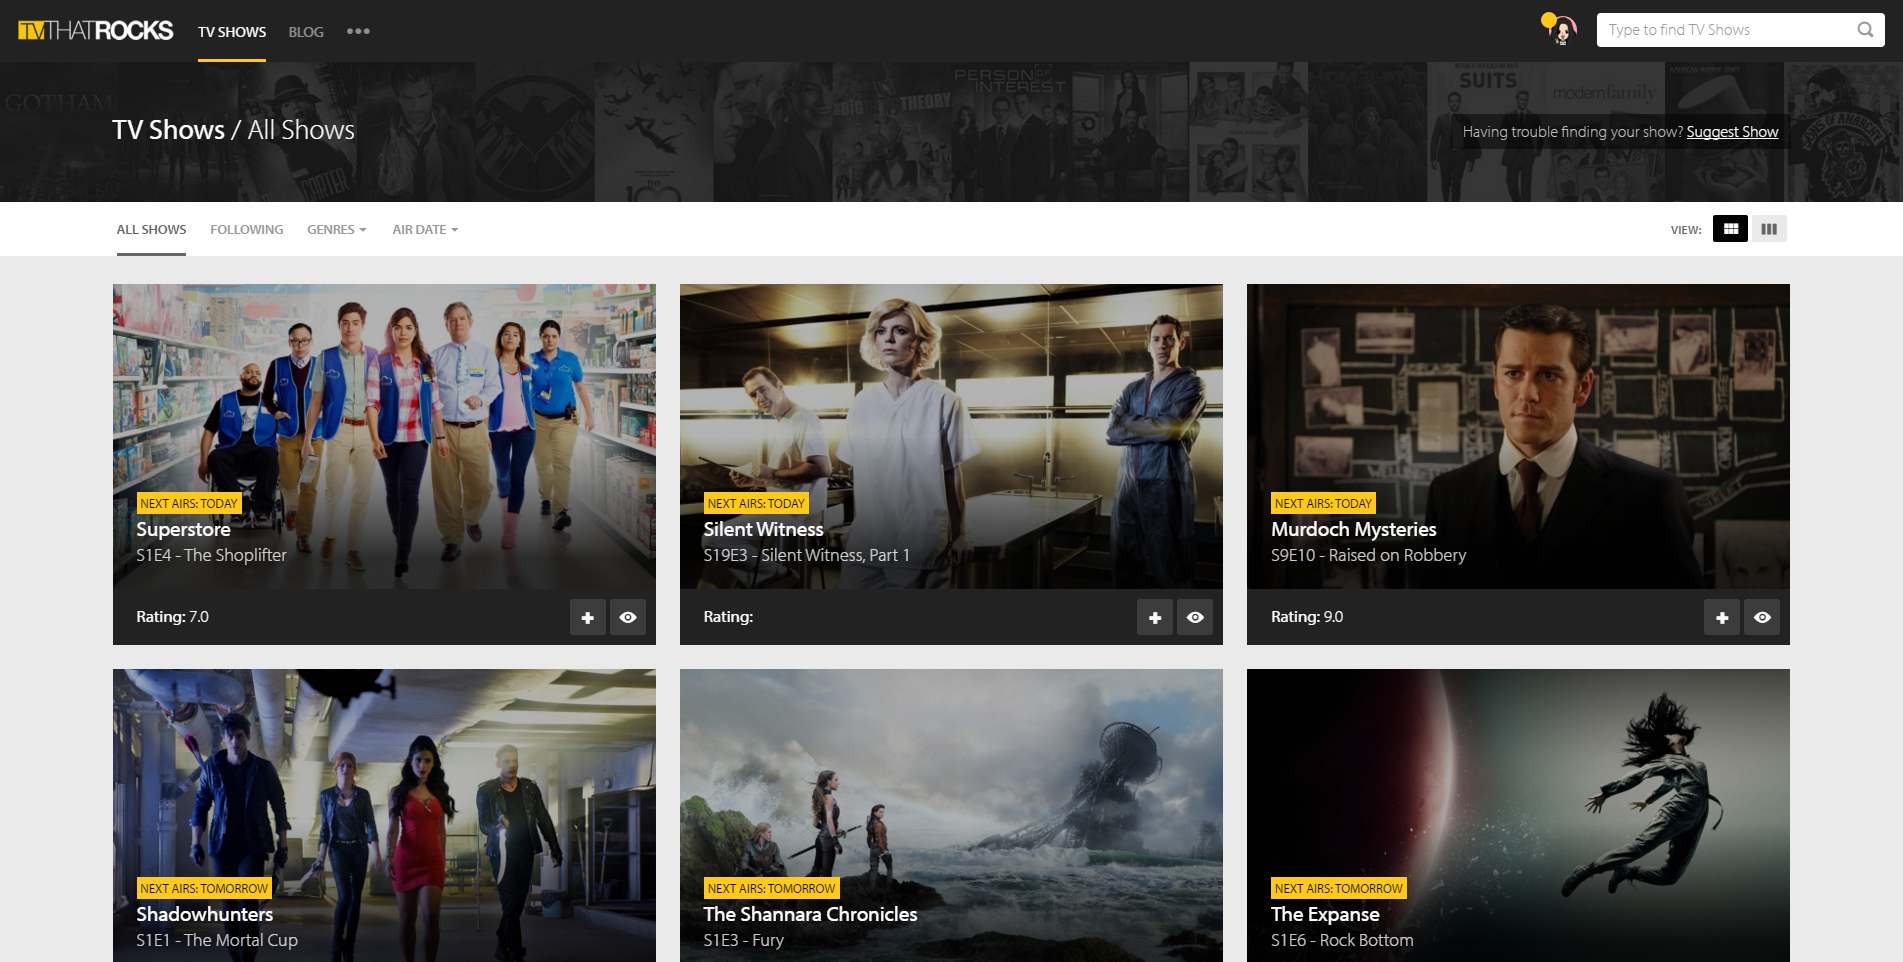Viewport: 1903px width, 962px height.
Task: Expand the Genres dropdown
Action: (x=337, y=229)
